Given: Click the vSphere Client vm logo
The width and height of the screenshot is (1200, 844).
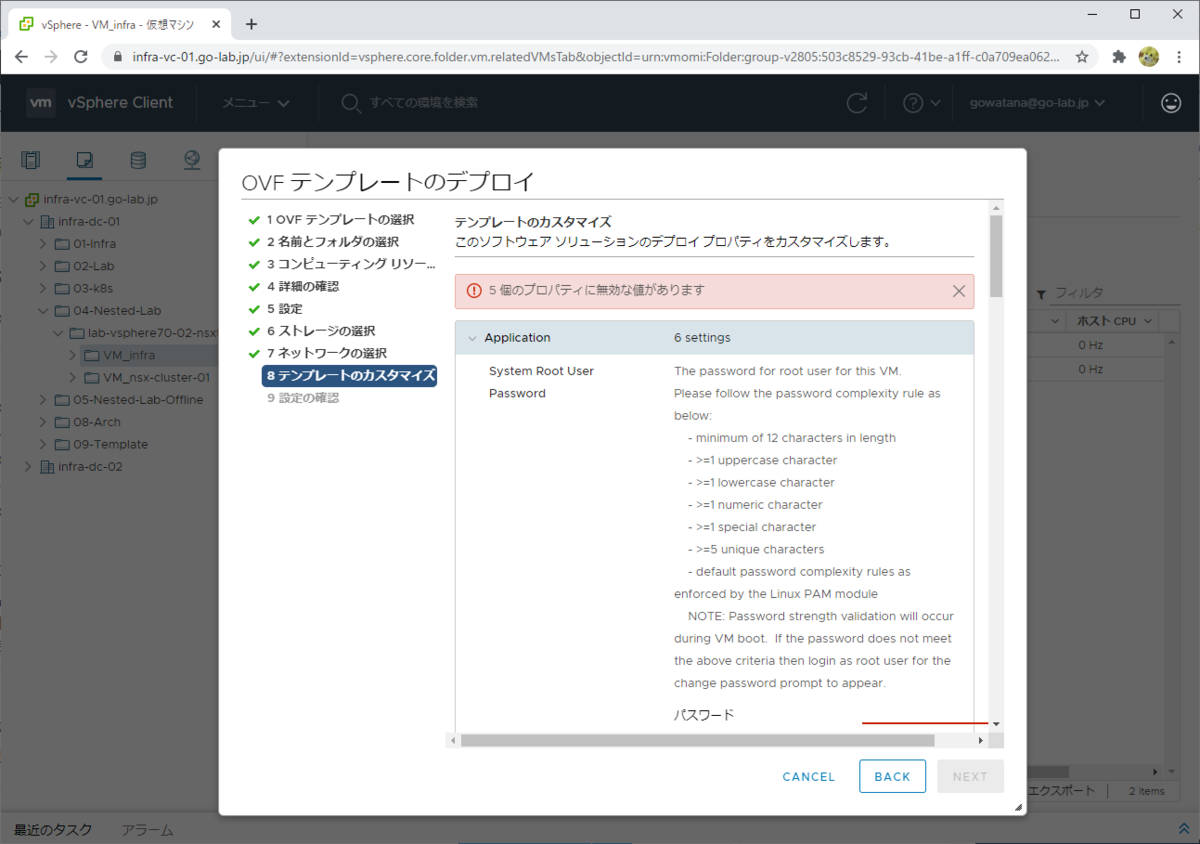Looking at the screenshot, I should pos(41,102).
